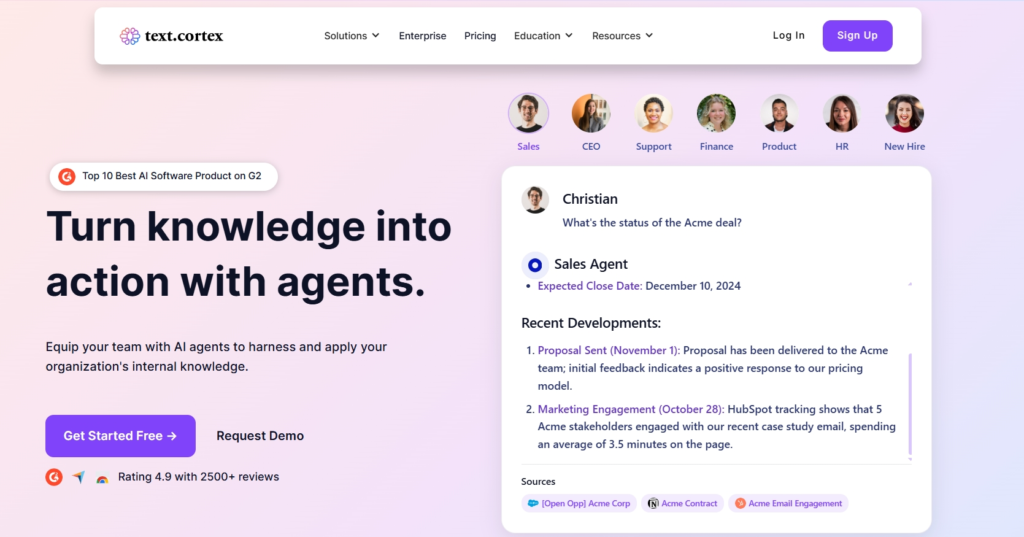
Task: Click the Product tab label
Action: click(779, 146)
